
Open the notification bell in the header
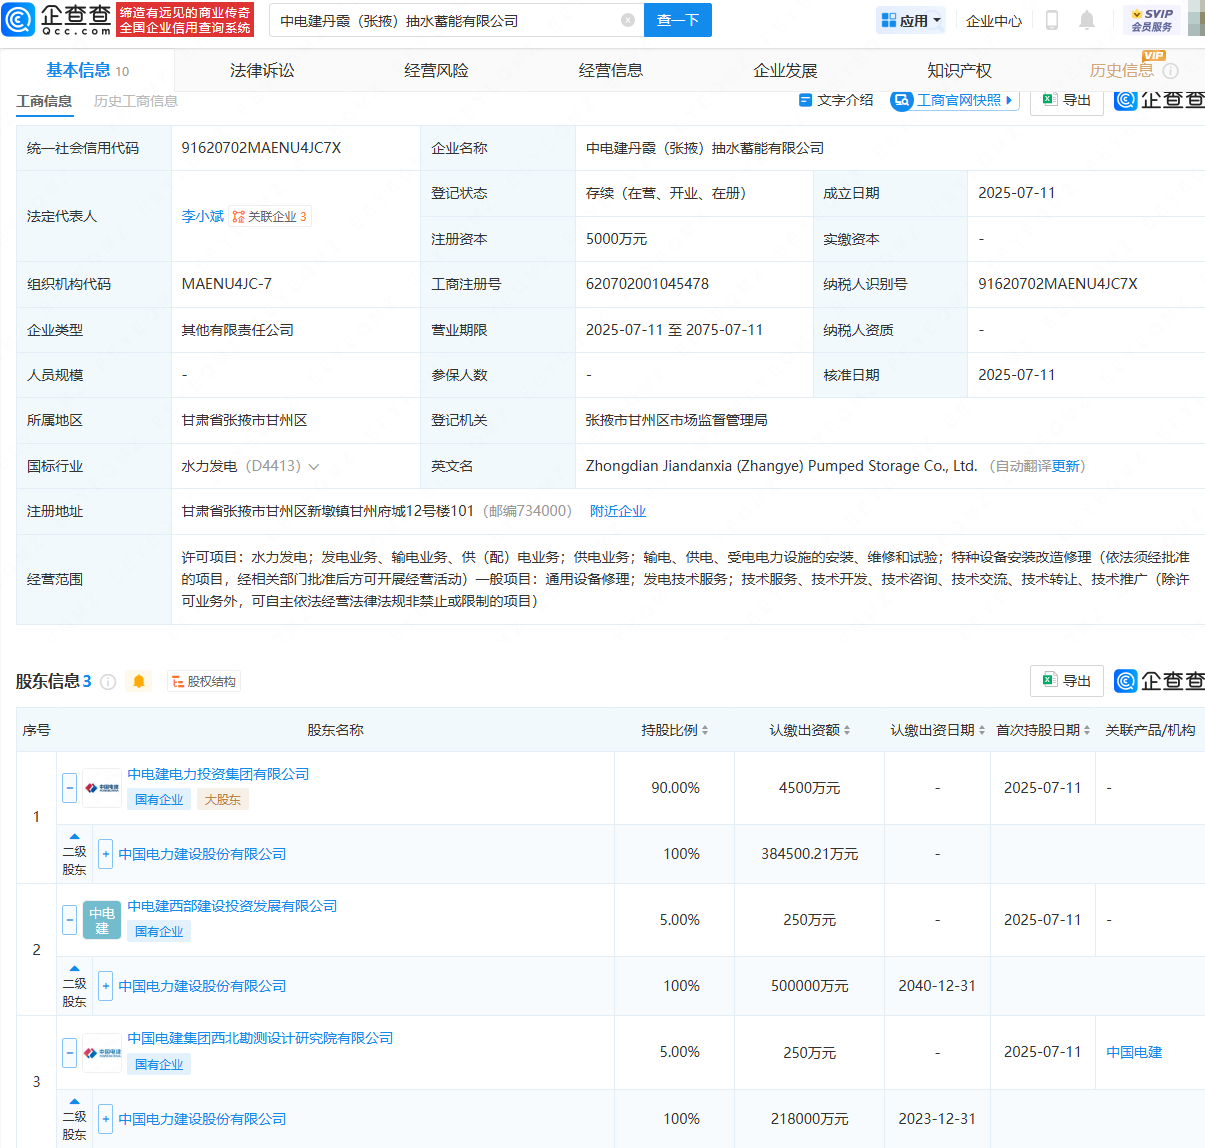[x=1087, y=20]
